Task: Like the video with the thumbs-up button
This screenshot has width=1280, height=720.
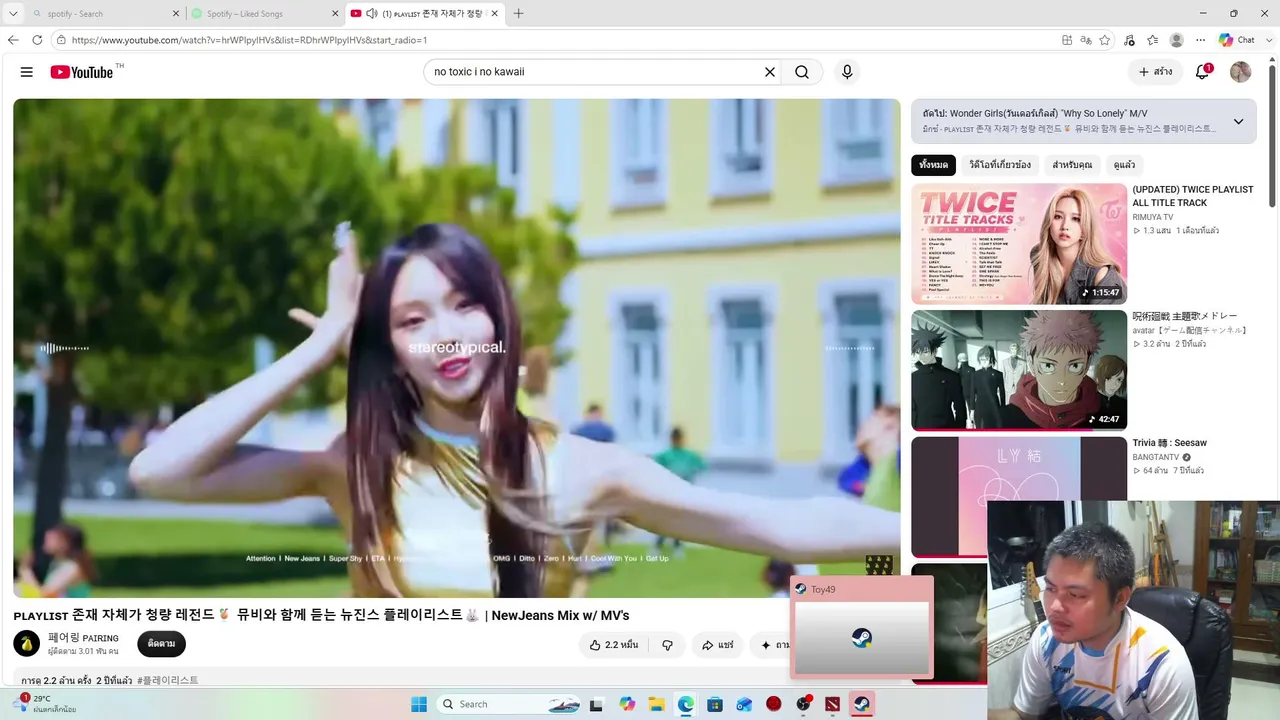Action: [x=612, y=645]
